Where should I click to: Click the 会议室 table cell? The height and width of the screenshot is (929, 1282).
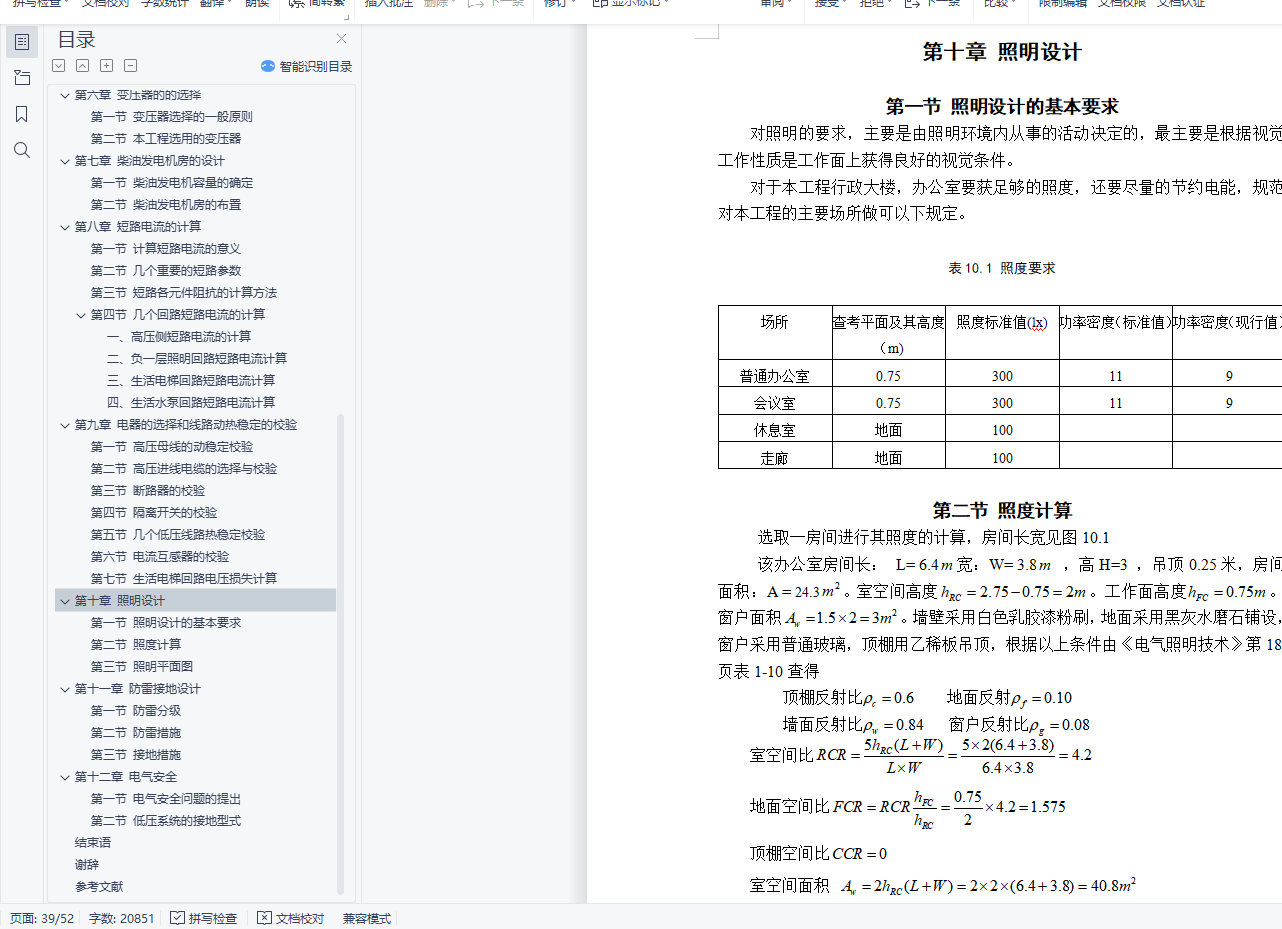click(775, 403)
